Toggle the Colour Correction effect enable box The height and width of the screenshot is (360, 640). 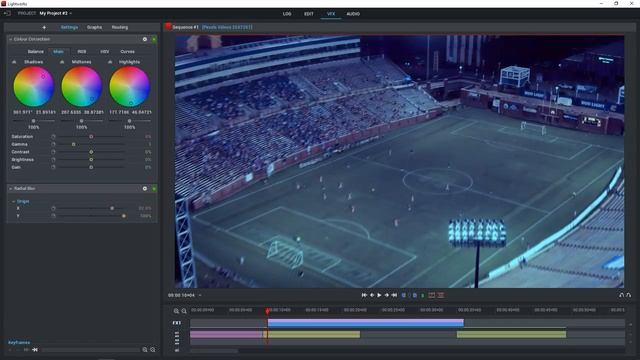(154, 39)
